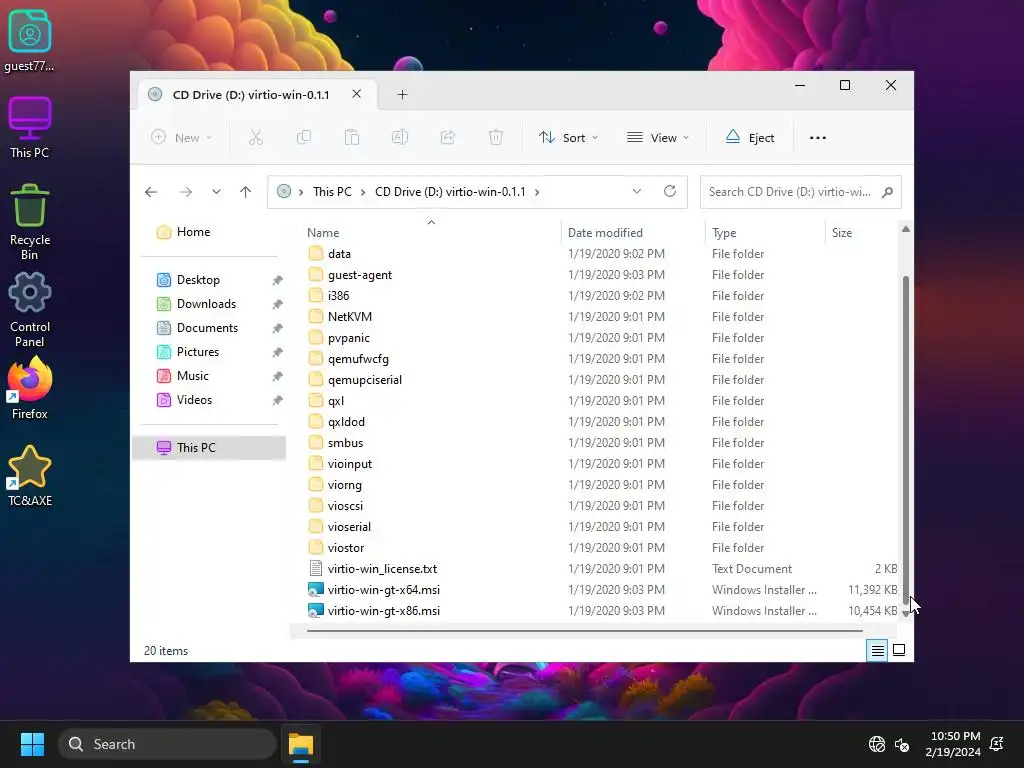Viewport: 1024px width, 768px height.
Task: Go up one folder level
Action: [x=246, y=192]
